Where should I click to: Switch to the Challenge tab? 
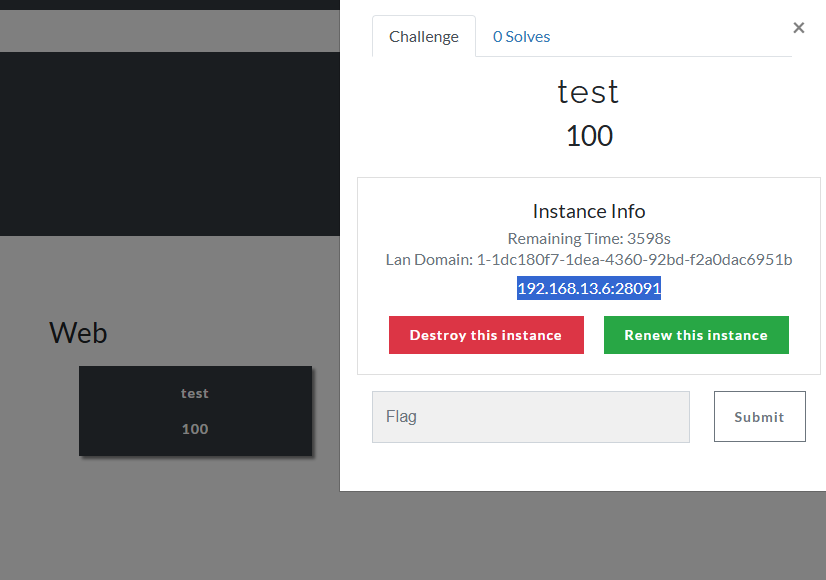[x=424, y=37]
